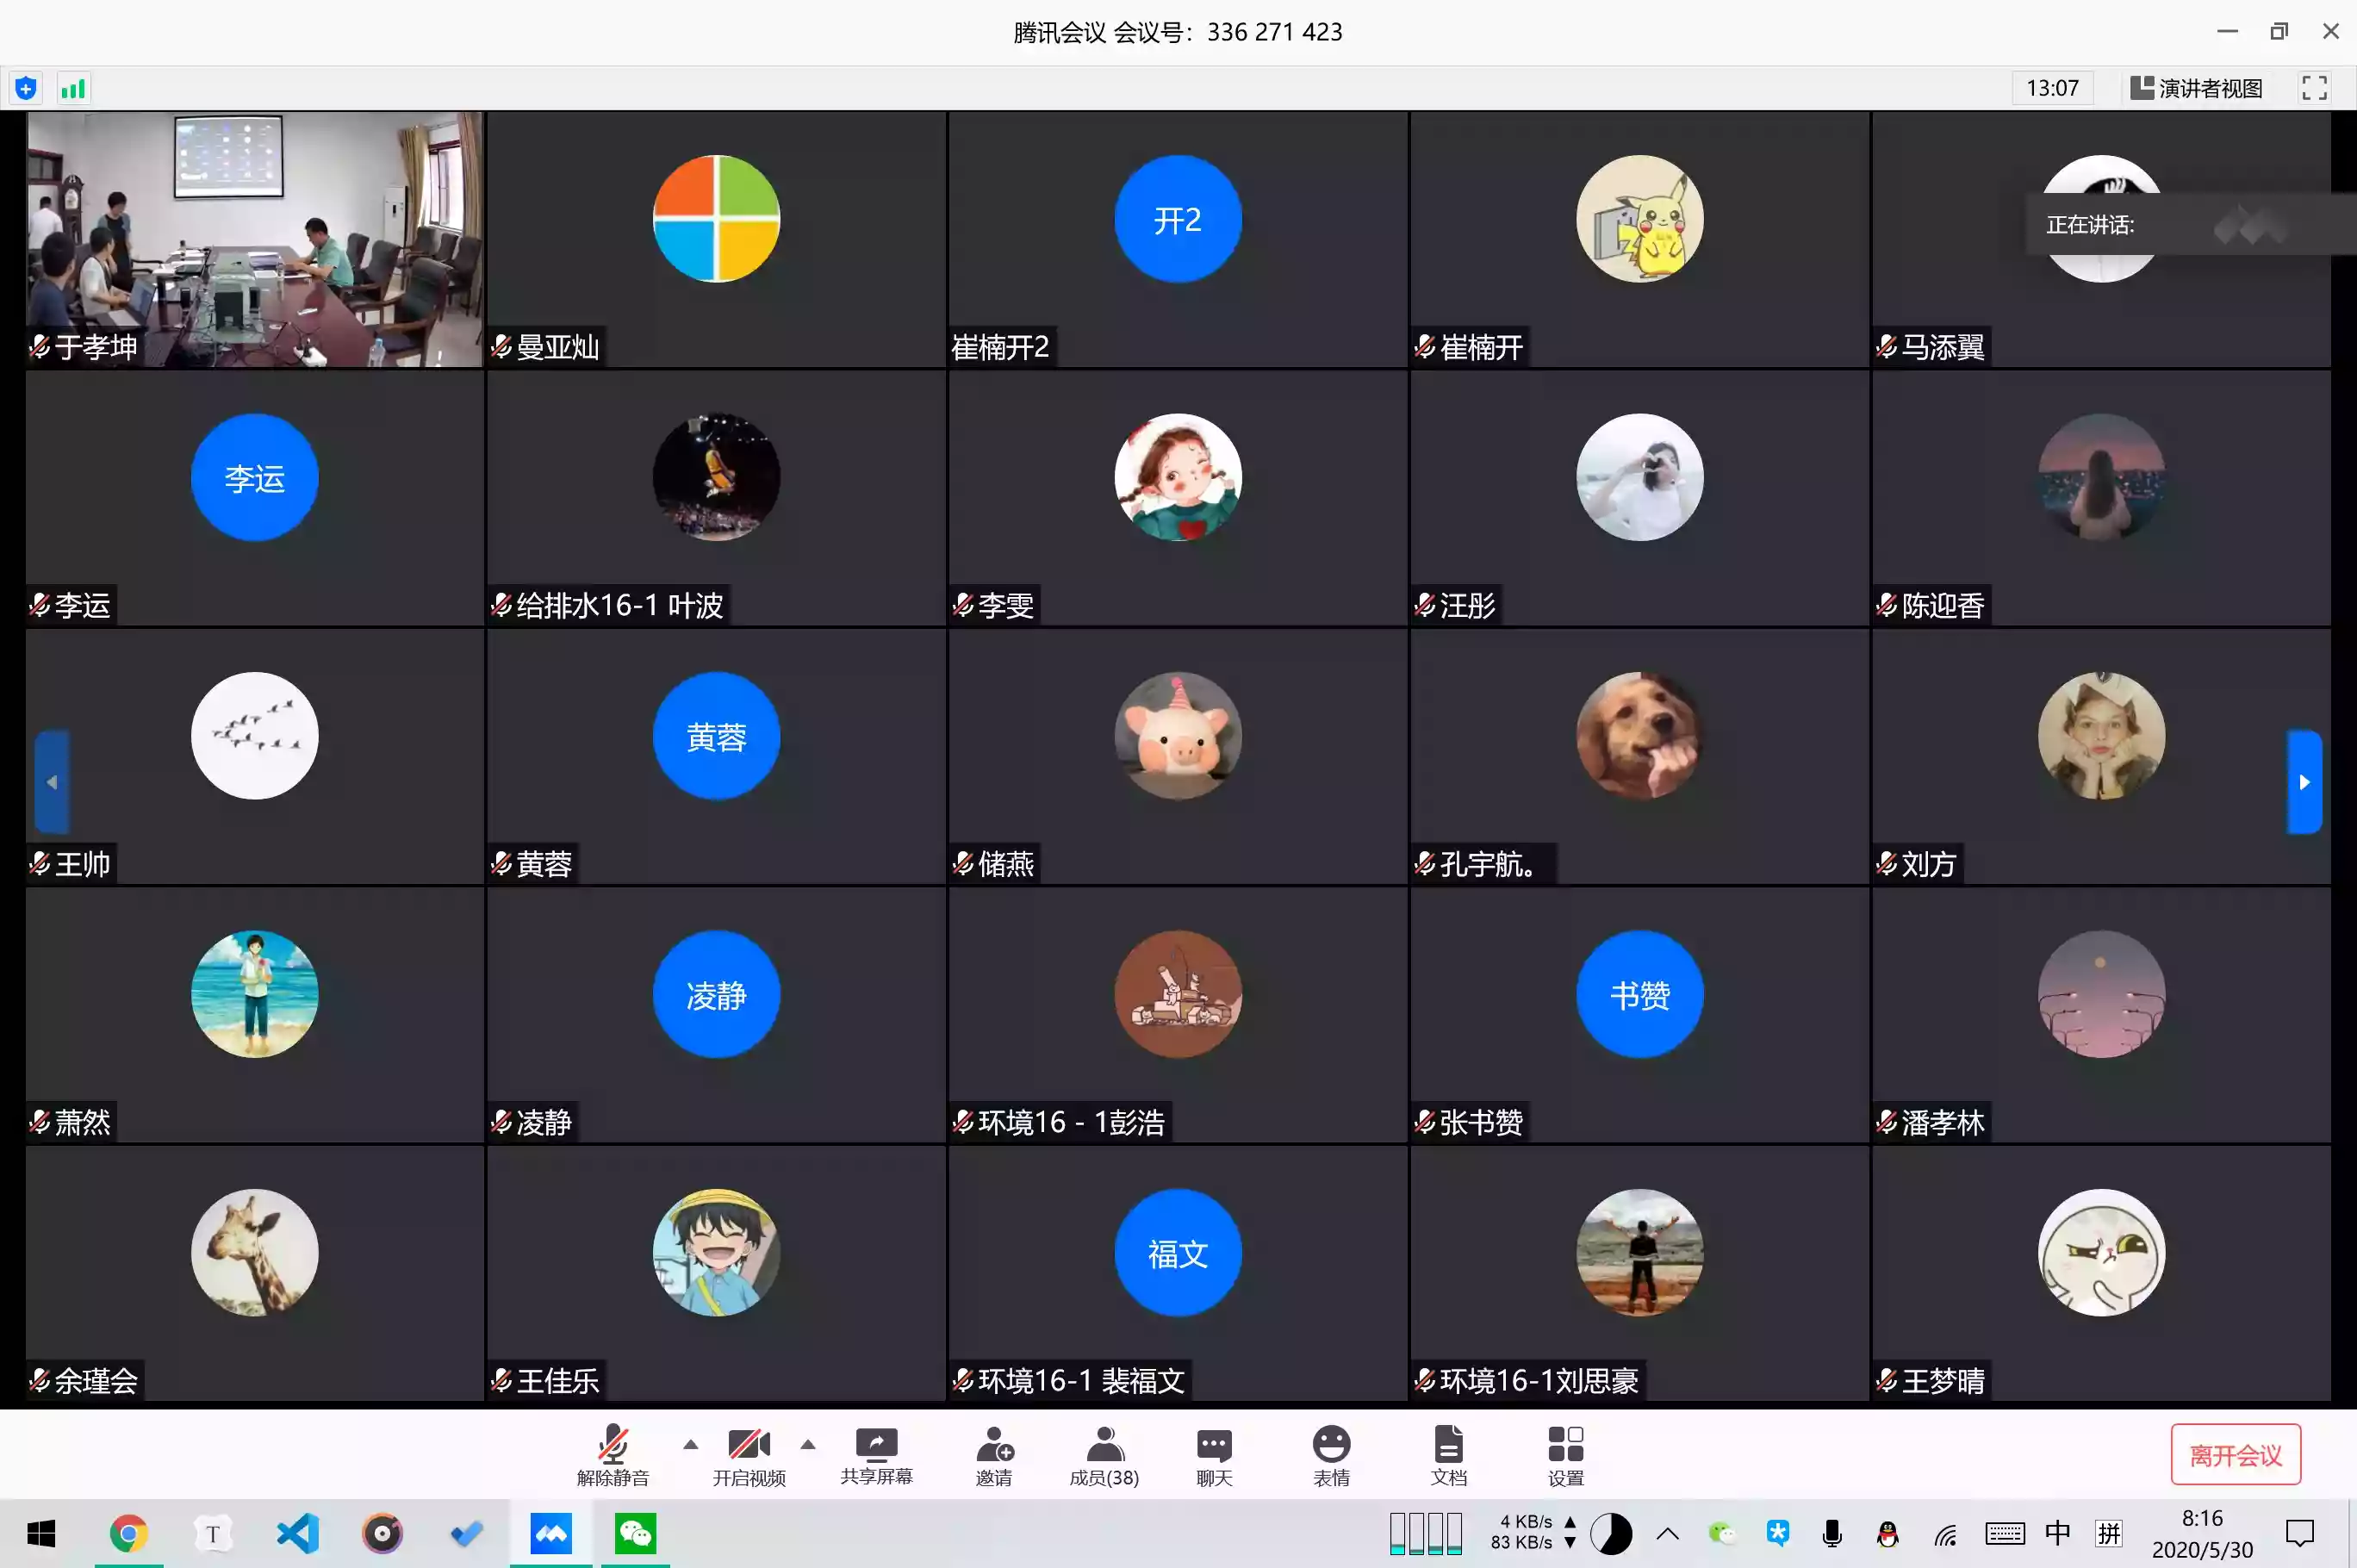
Task: Open WeChat from the taskbar
Action: coord(635,1533)
